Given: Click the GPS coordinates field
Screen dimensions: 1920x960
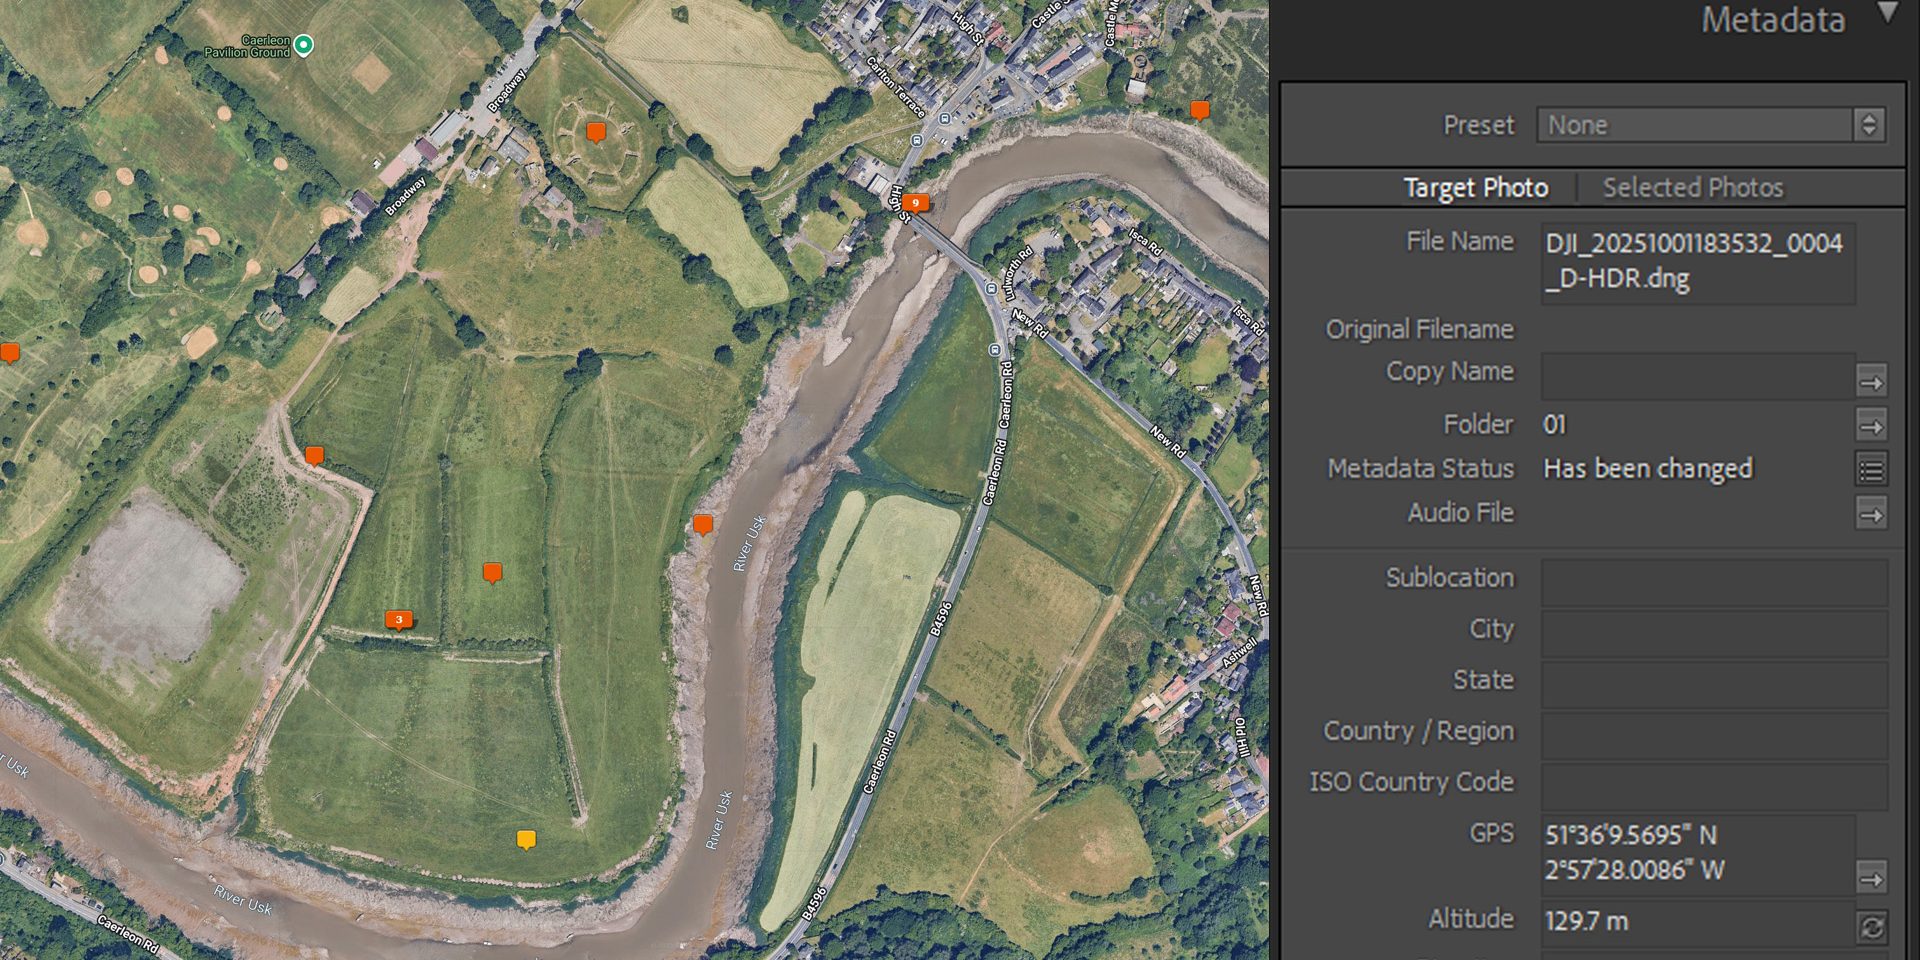Looking at the screenshot, I should [1697, 852].
